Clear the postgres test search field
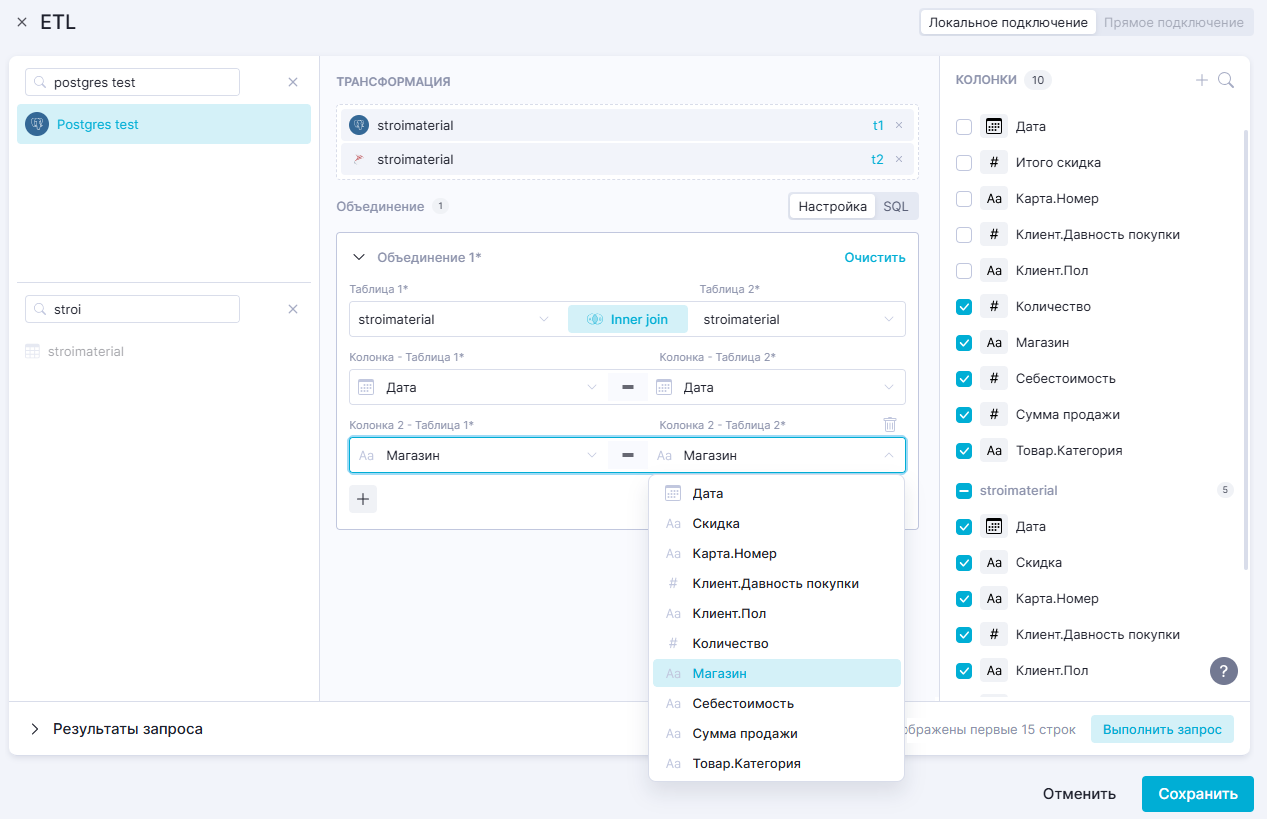The image size is (1267, 819). pos(293,83)
